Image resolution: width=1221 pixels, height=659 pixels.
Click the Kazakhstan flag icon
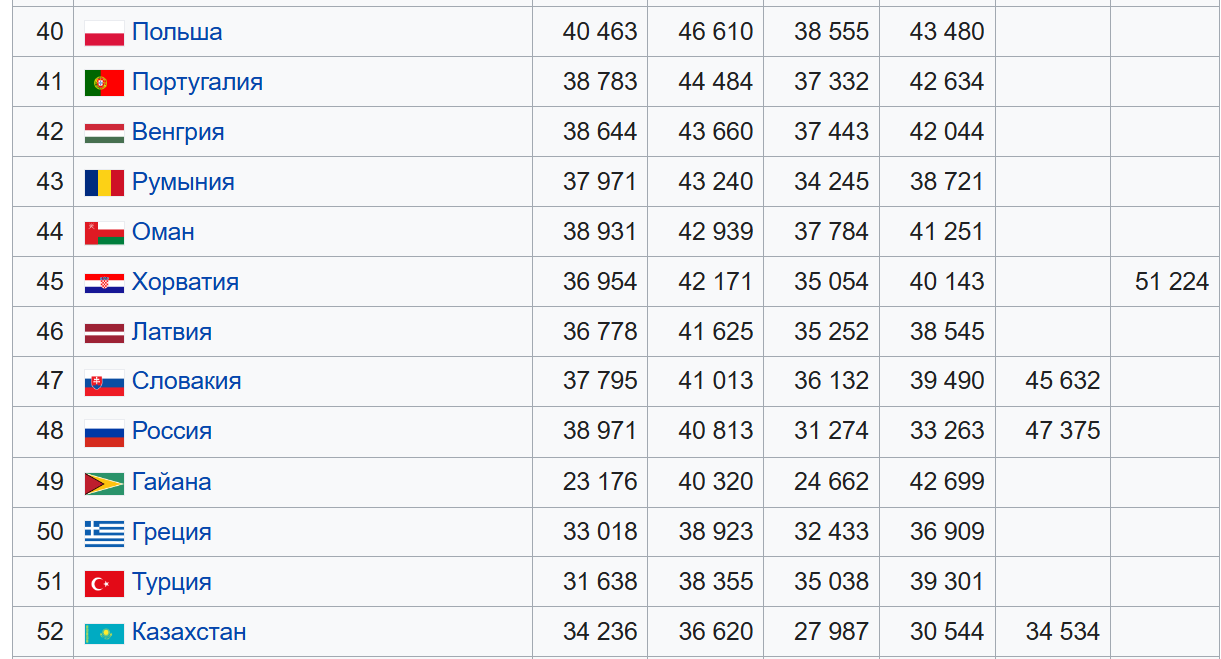point(104,633)
